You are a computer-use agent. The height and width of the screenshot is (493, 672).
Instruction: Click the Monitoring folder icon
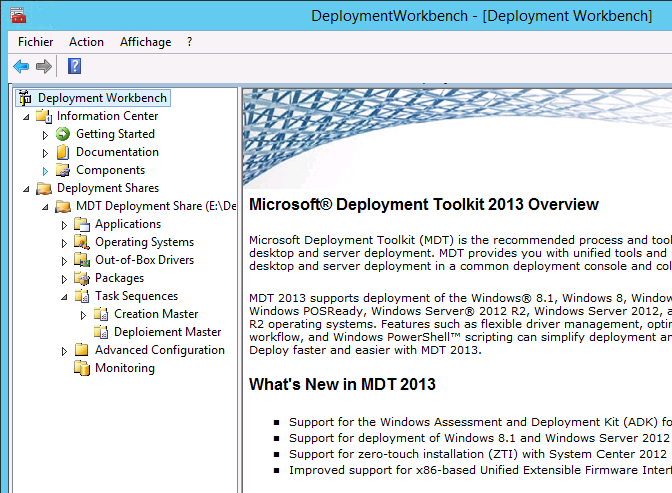pyautogui.click(x=82, y=368)
